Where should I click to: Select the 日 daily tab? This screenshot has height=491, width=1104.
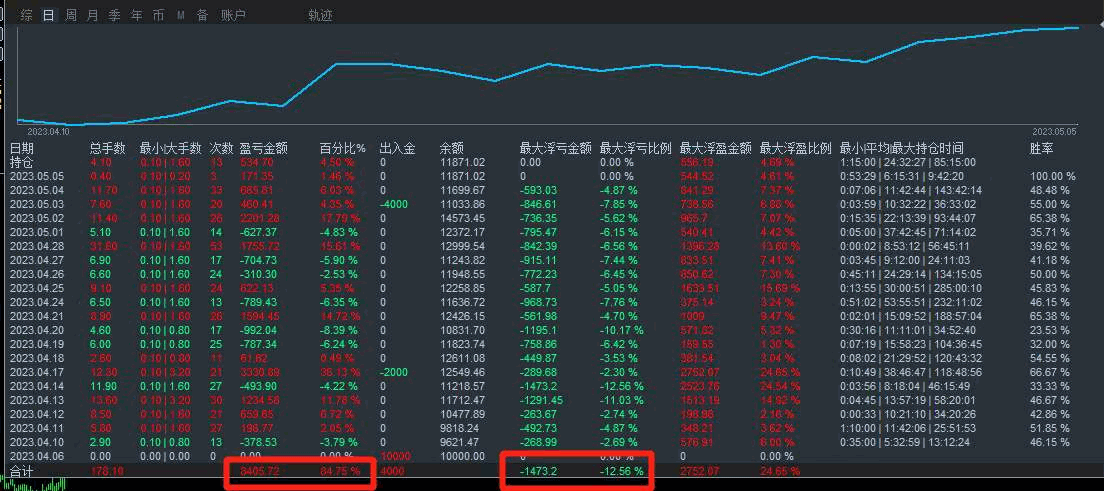(49, 15)
